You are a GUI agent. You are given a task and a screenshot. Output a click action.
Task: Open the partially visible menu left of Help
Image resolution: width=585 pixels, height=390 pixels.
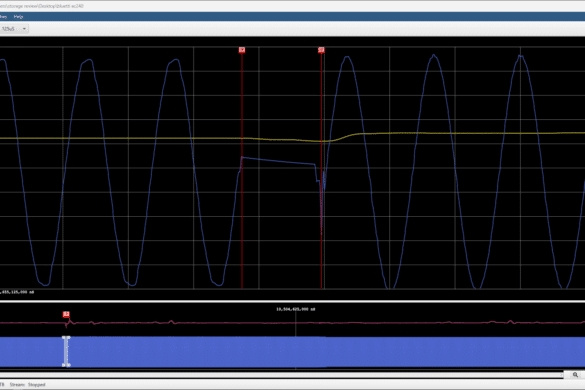click(3, 17)
